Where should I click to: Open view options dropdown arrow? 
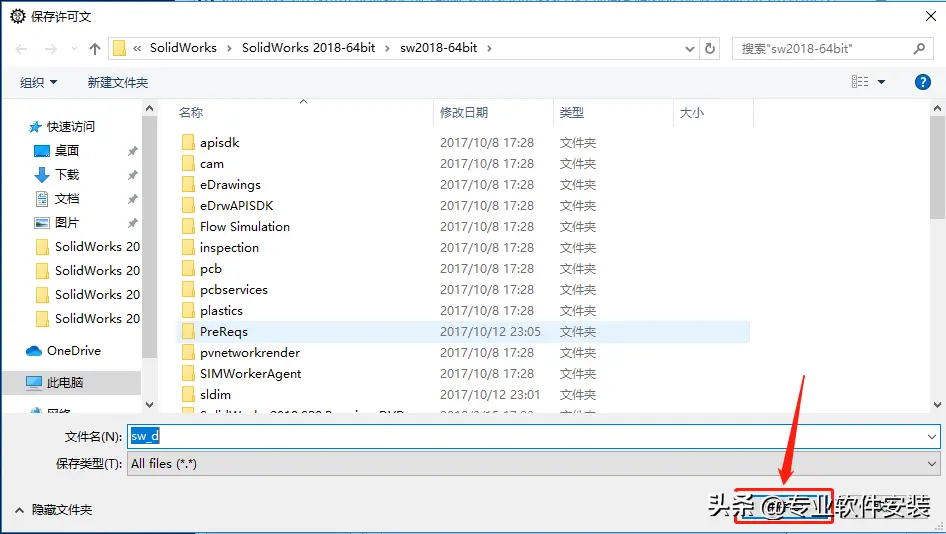[x=881, y=81]
